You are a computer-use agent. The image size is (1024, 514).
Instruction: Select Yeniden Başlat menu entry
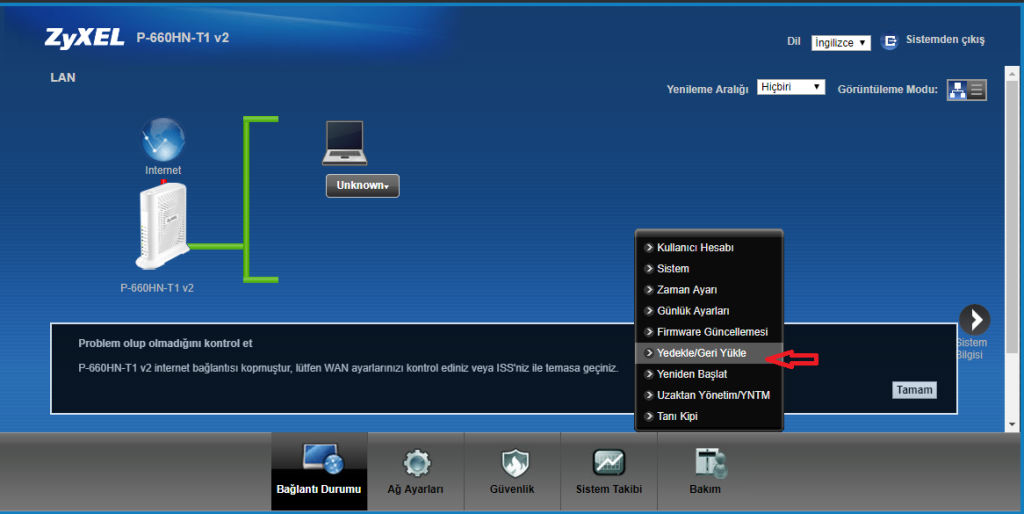709,374
